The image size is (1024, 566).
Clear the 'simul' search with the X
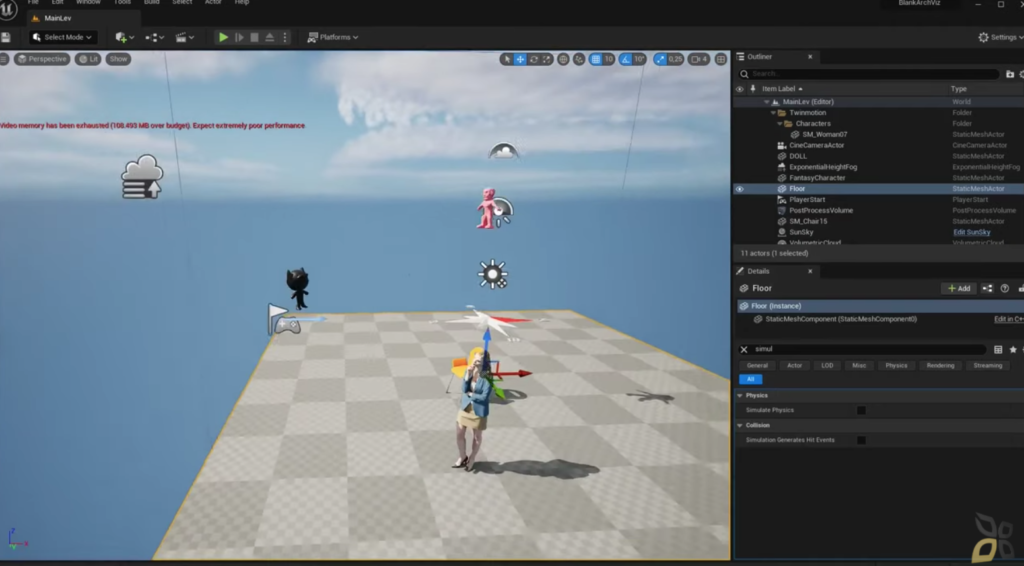coord(744,350)
